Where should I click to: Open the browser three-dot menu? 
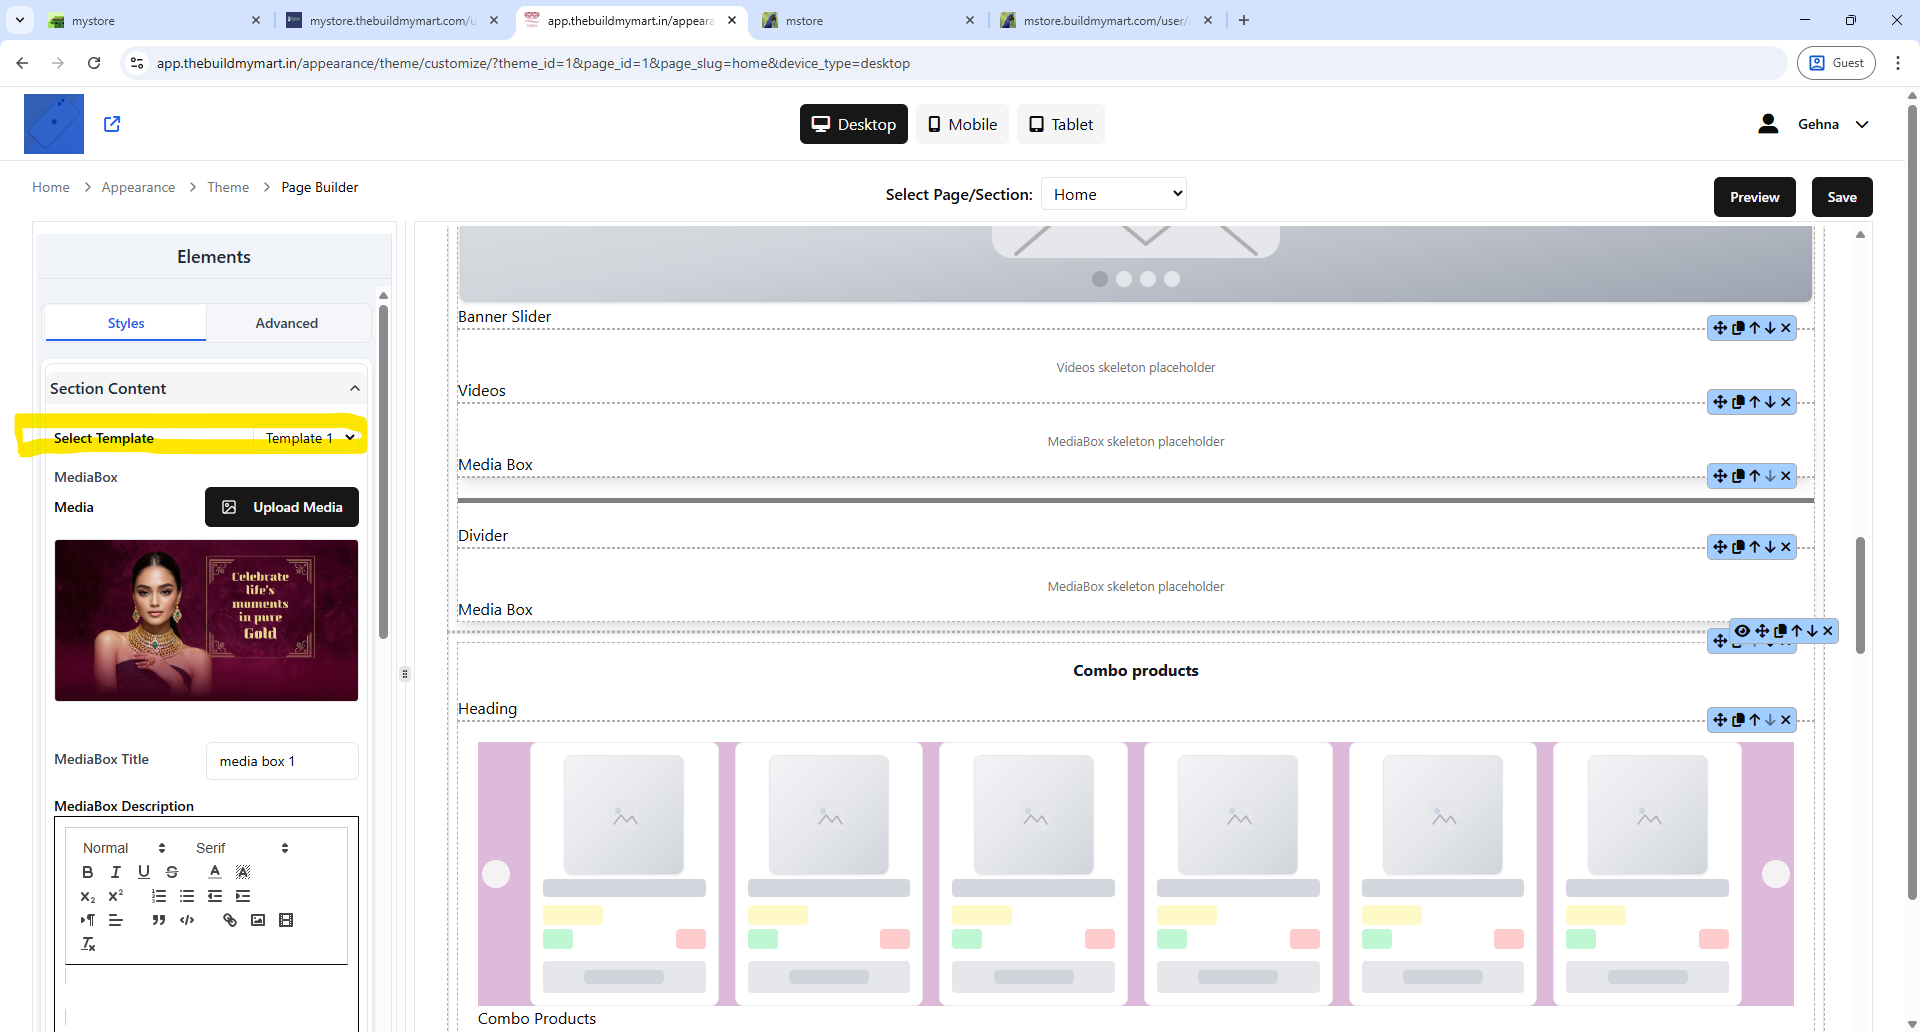click(x=1898, y=63)
